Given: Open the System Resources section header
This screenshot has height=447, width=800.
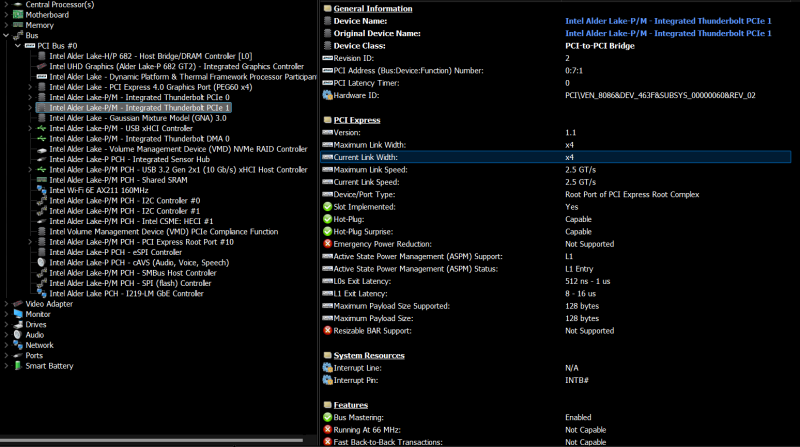Looking at the screenshot, I should click(x=369, y=355).
